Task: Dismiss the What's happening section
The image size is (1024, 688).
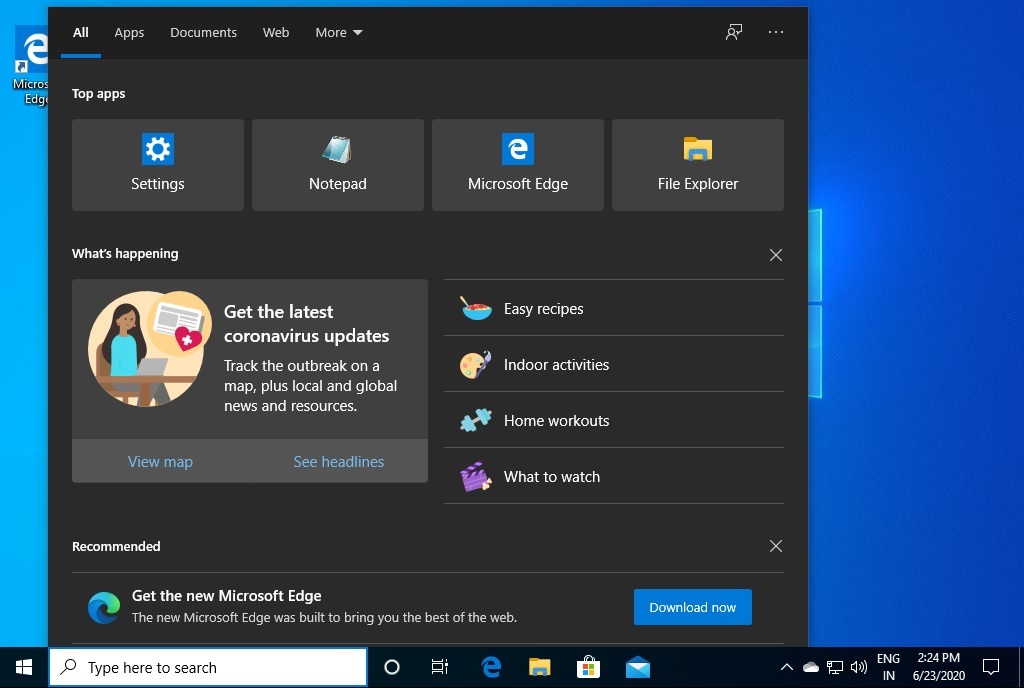Action: [x=776, y=255]
